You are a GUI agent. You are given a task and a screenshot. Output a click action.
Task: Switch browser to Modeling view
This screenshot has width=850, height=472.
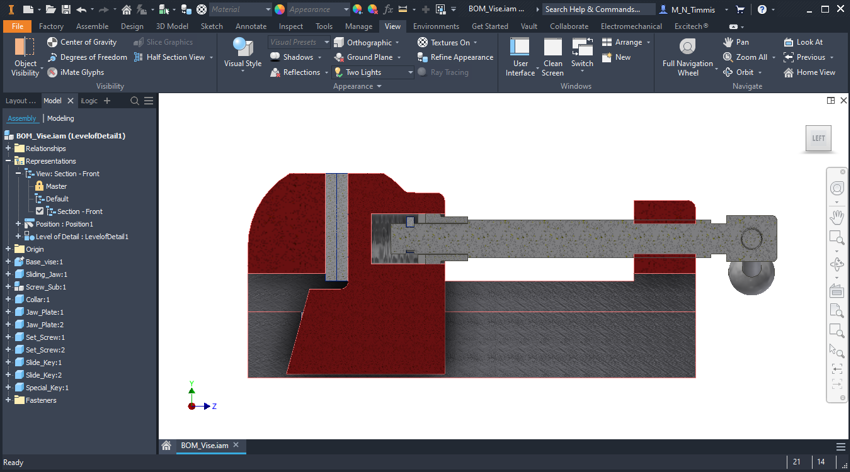pyautogui.click(x=61, y=118)
